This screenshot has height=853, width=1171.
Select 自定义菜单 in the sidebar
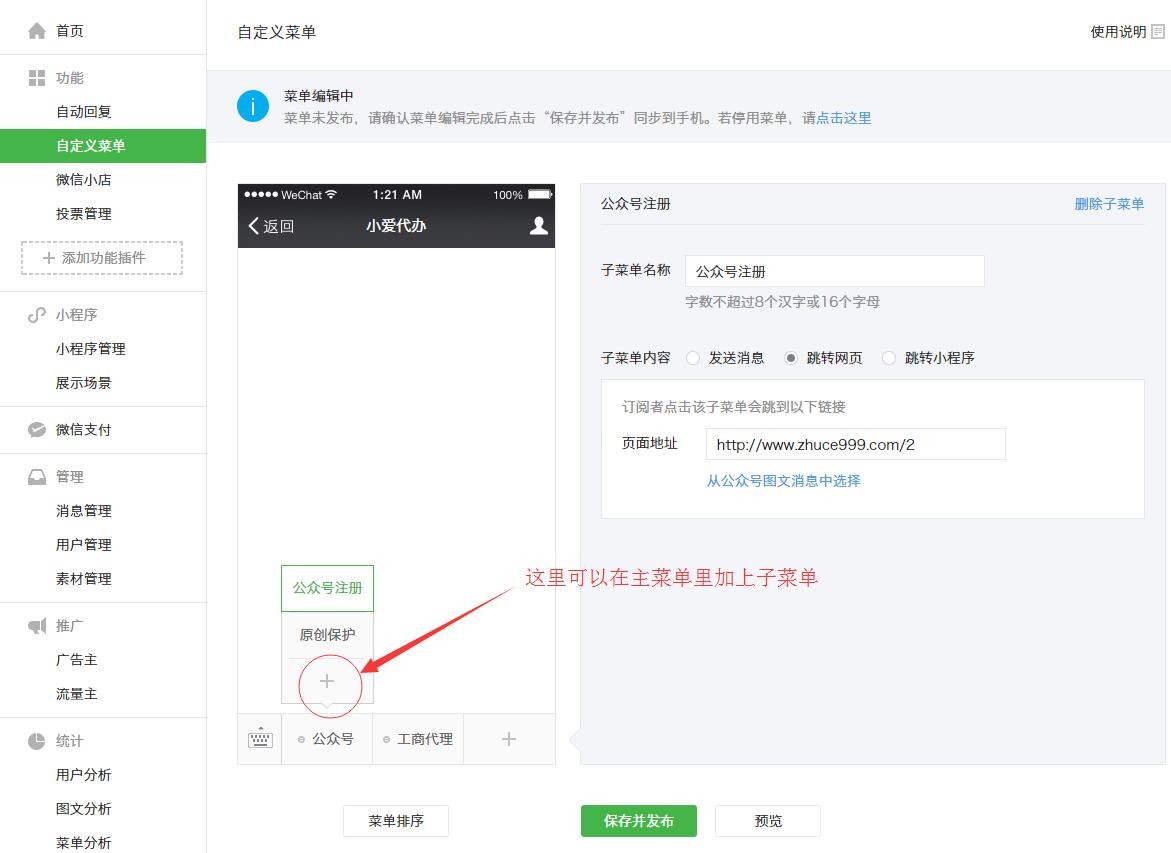point(103,146)
